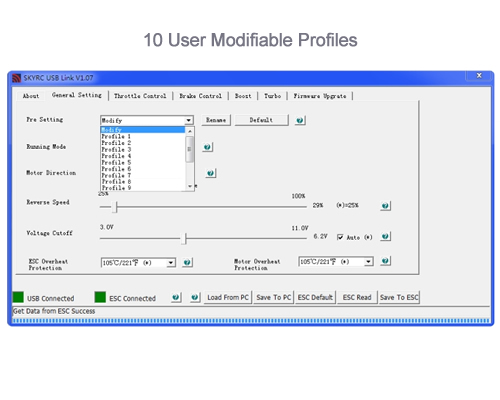Open the Pre Setting combo box
The height and width of the screenshot is (400, 500).
[147, 120]
